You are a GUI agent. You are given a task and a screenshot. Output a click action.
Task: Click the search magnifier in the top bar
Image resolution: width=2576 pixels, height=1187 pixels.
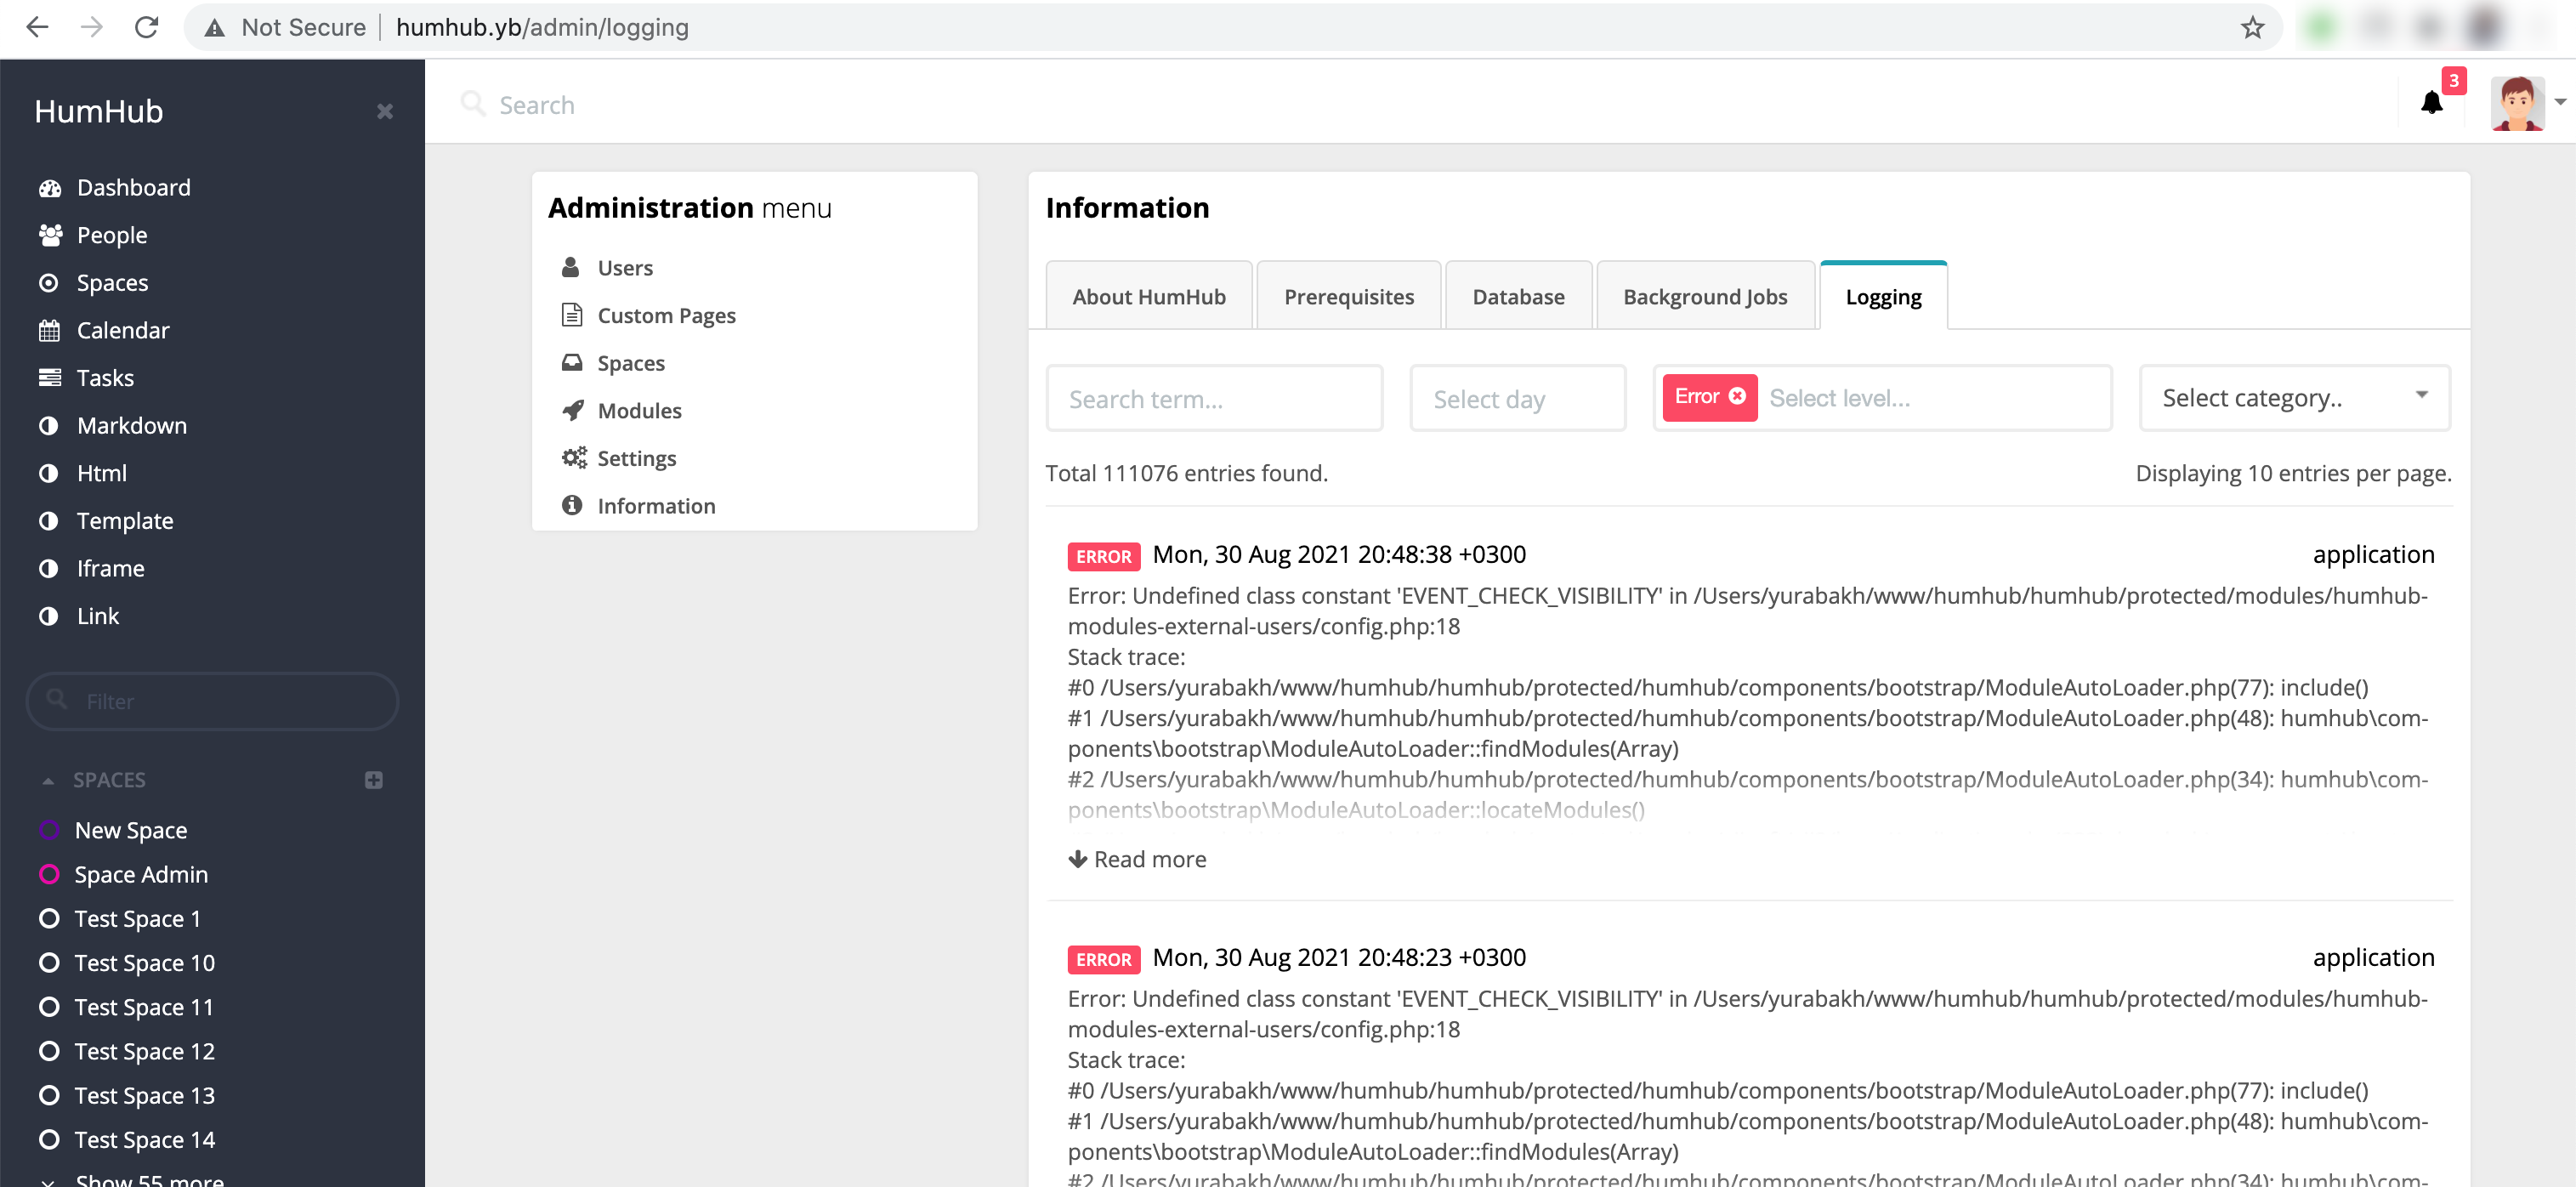point(474,103)
